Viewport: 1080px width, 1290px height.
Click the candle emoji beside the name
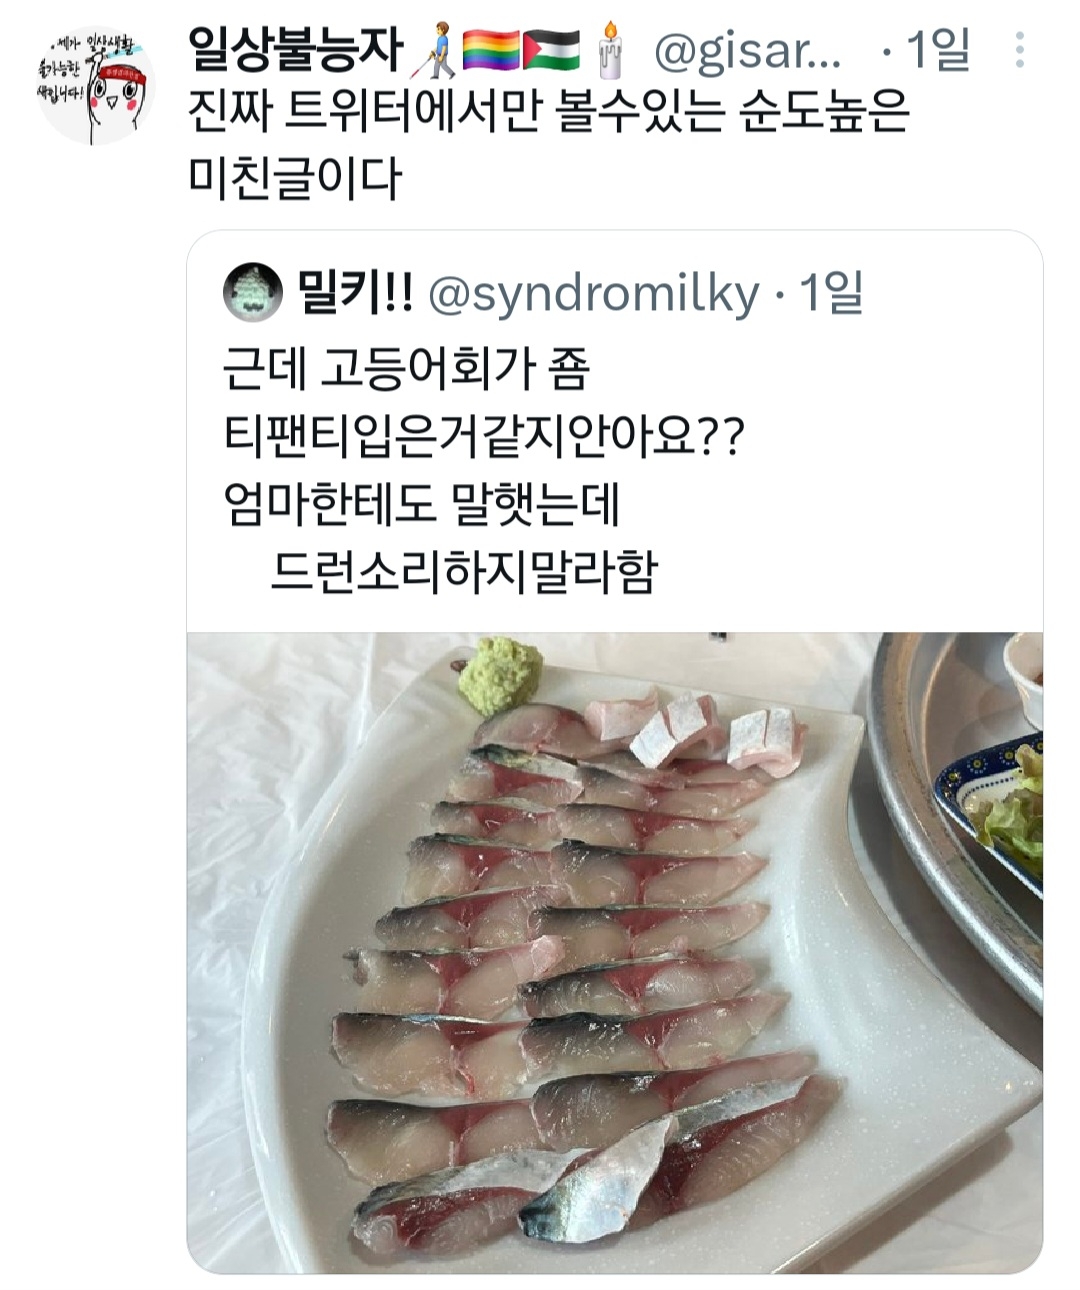click(609, 51)
